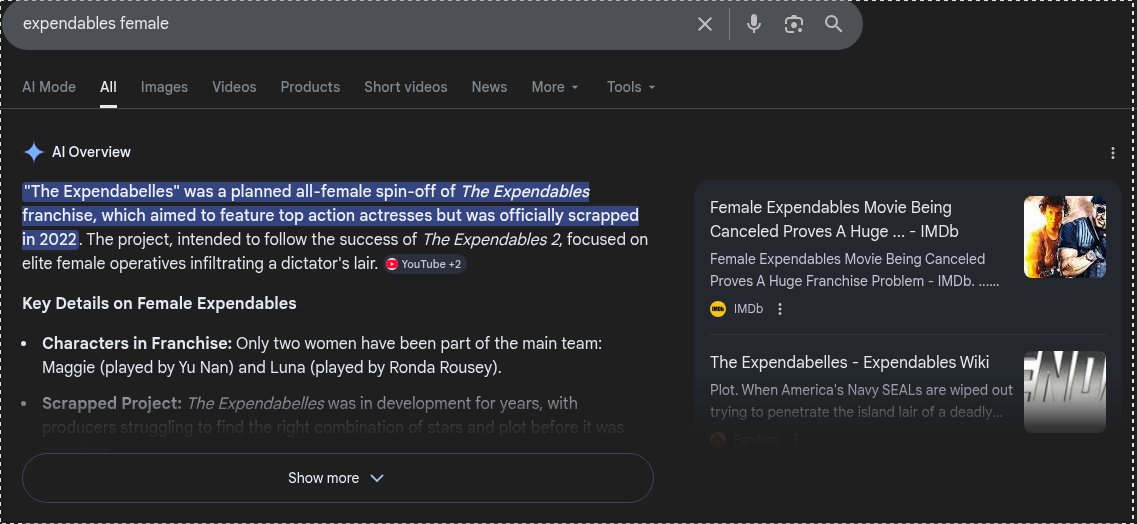Open The Expendabelles - Expendables Wiki link
Screen dimensions: 1137x524
point(849,362)
